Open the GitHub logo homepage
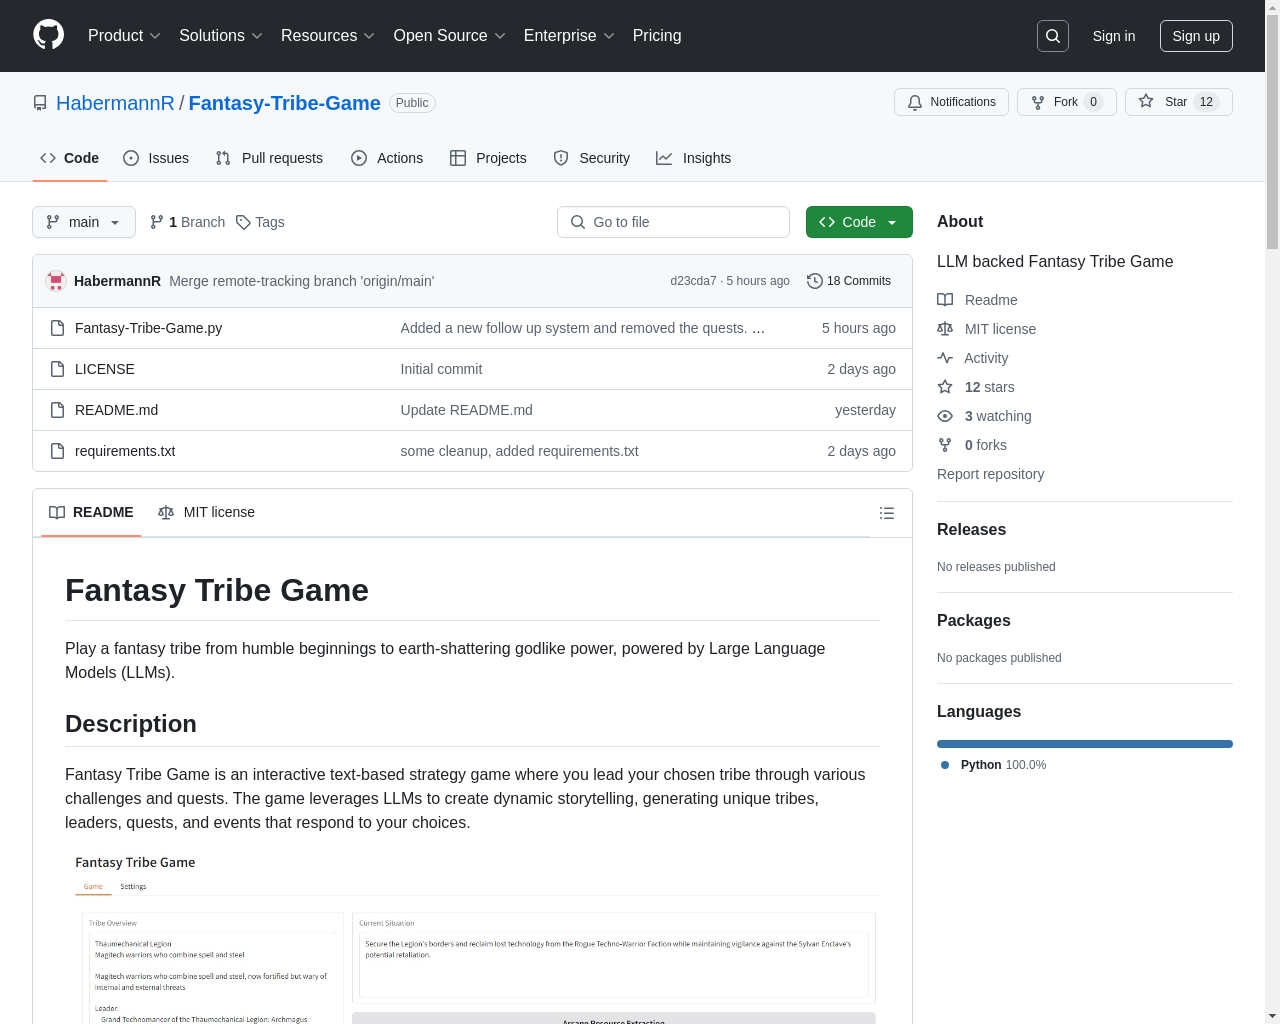This screenshot has height=1024, width=1280. click(48, 35)
